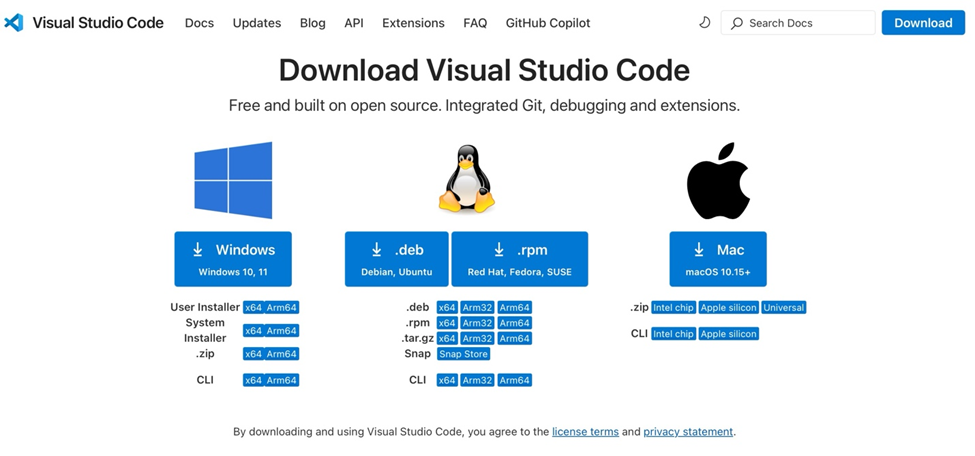The height and width of the screenshot is (456, 975).
Task: Click the Download Visual Studio Code heading
Action: point(484,70)
